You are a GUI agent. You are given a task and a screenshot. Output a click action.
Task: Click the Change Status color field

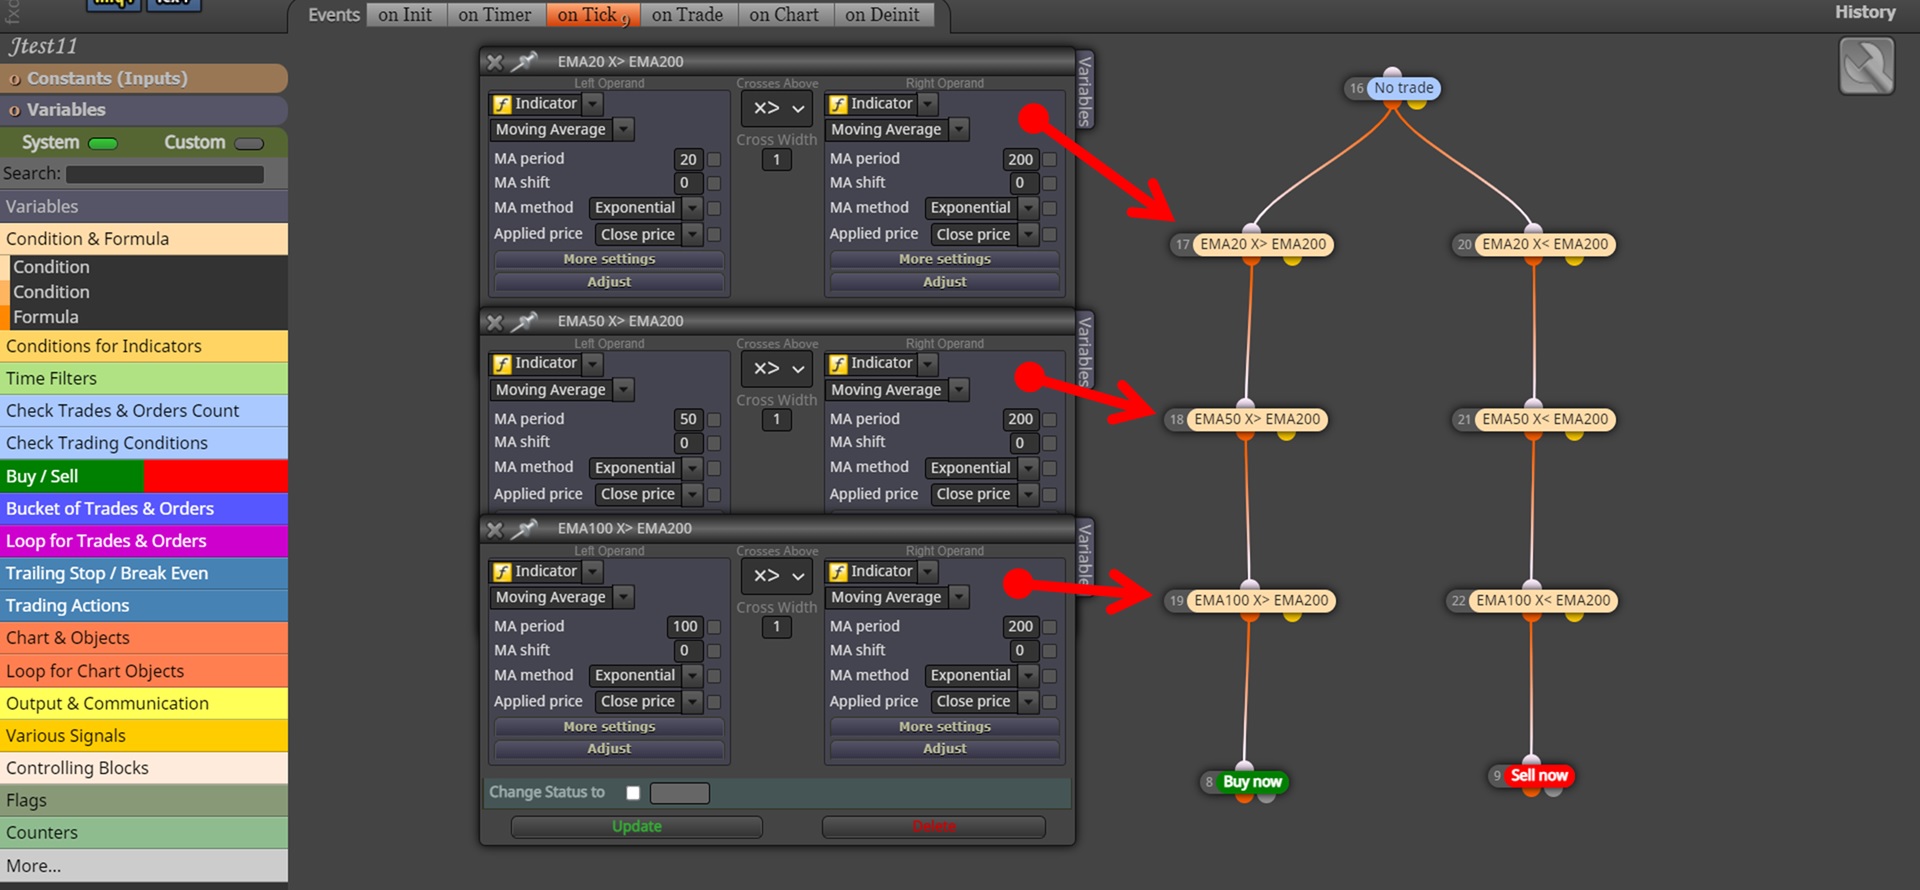point(680,793)
